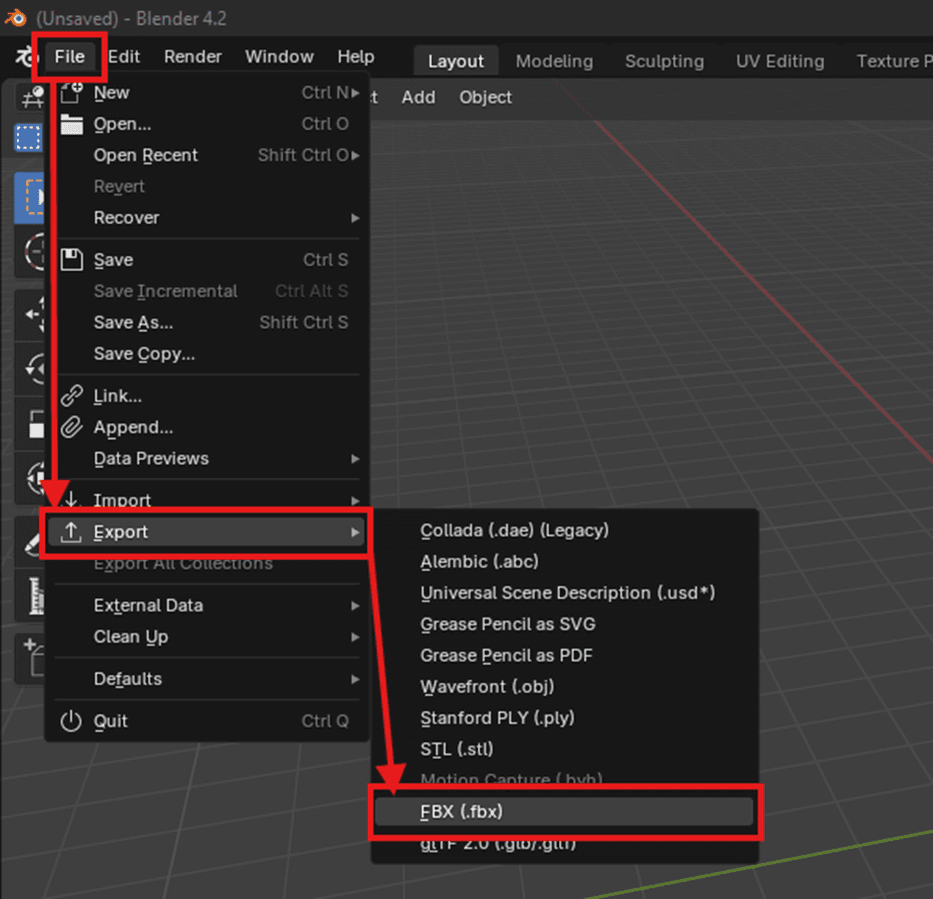Click the Open folder icon
This screenshot has height=899, width=933.
[72, 124]
